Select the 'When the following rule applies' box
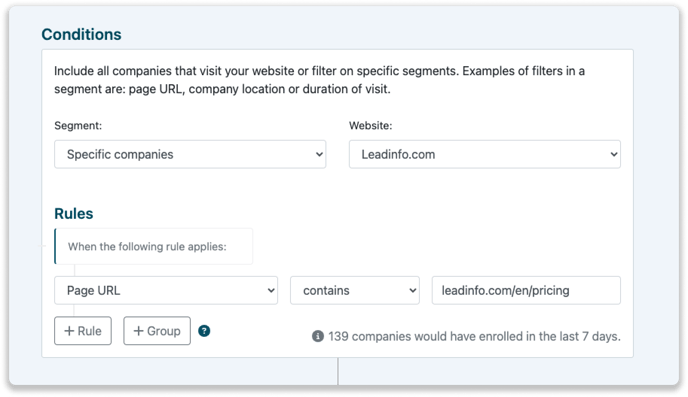The image size is (688, 397). coord(154,247)
